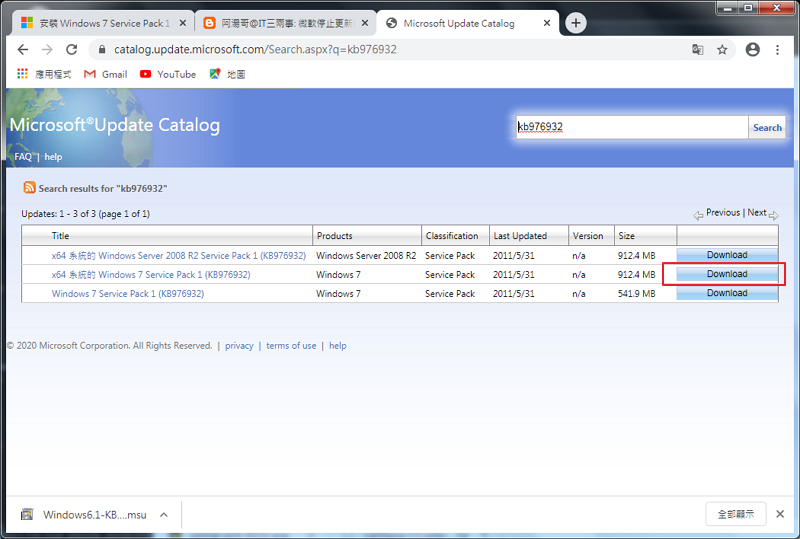Open the Chrome three-dot menu
800x539 pixels.
(x=778, y=50)
